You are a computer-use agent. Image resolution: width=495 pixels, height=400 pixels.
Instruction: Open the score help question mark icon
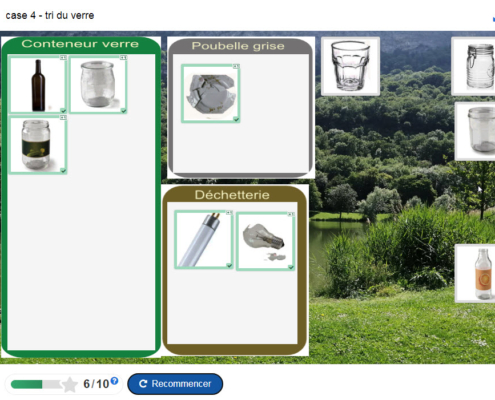click(x=114, y=380)
